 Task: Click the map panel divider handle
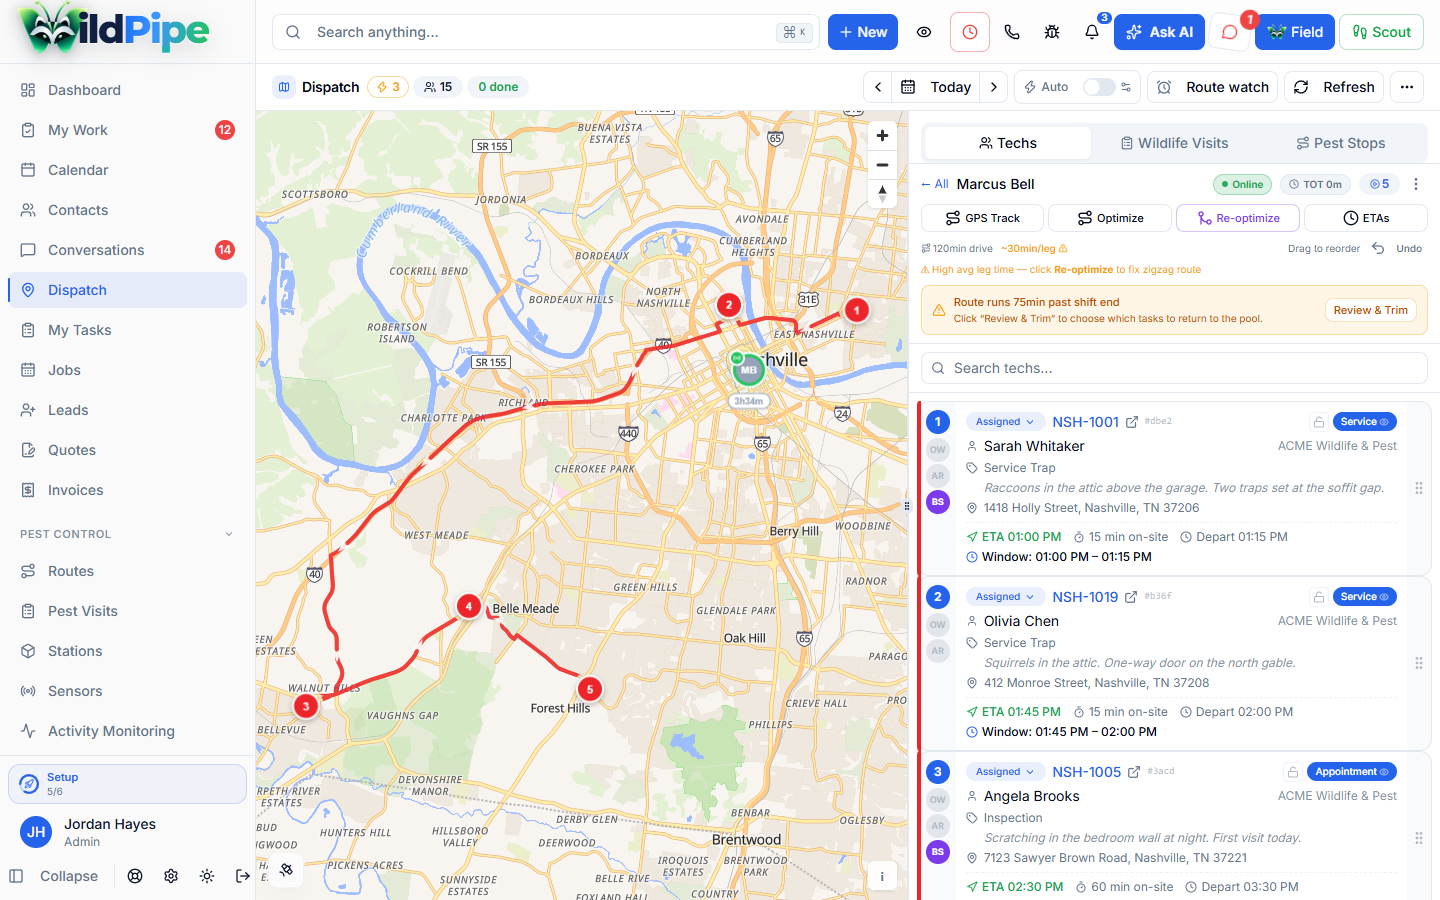(907, 505)
